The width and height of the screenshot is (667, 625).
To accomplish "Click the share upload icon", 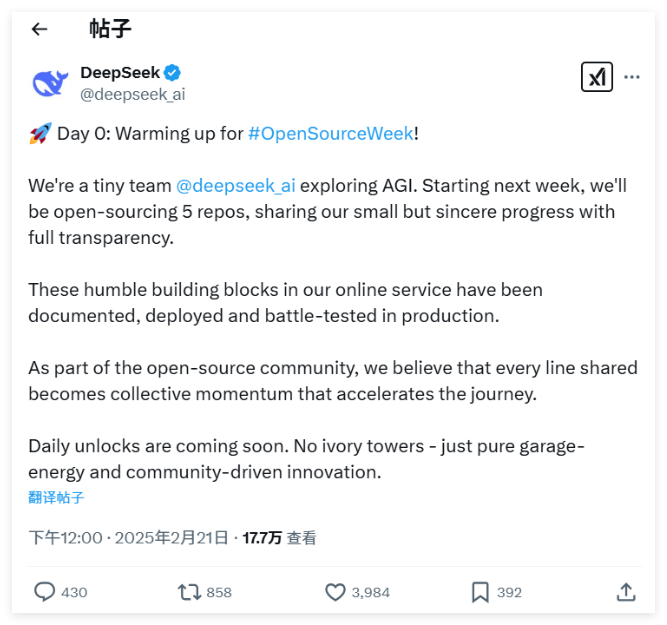I will 626,592.
